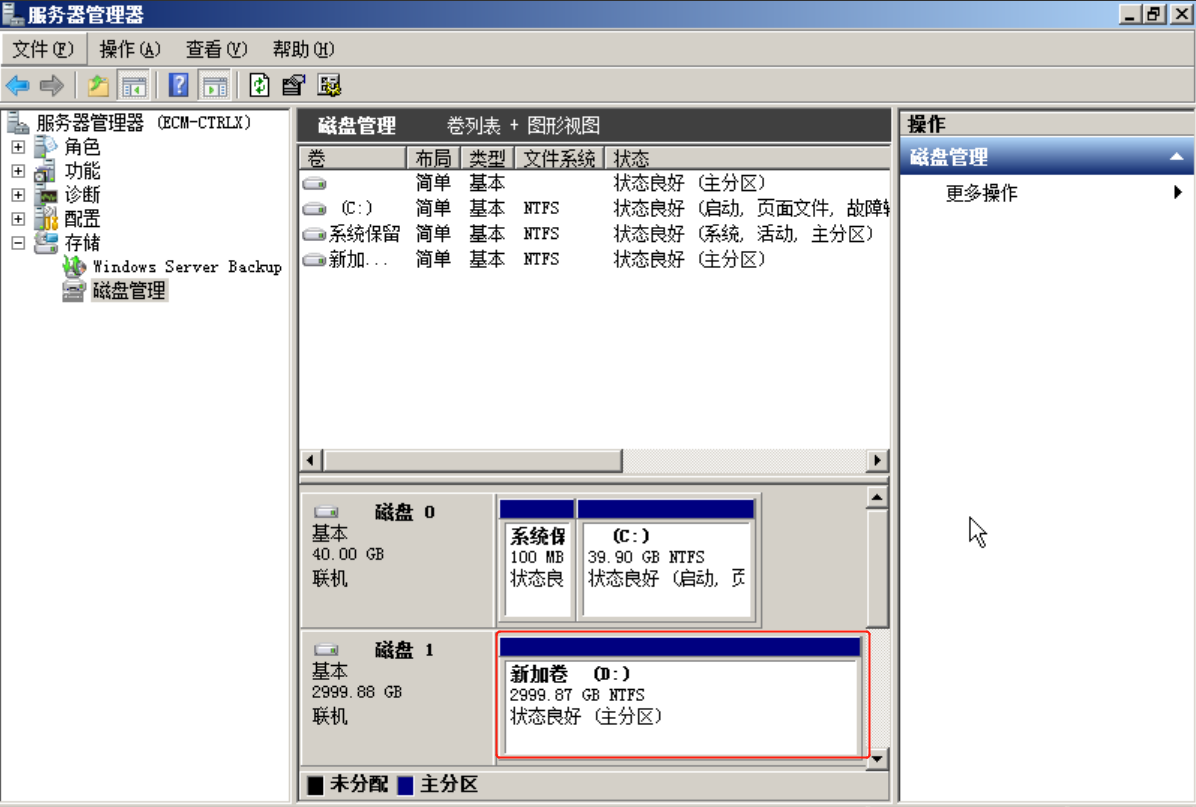Click the 磁盘管理 tree icon
Screen dimensions: 1196x807
tap(74, 291)
